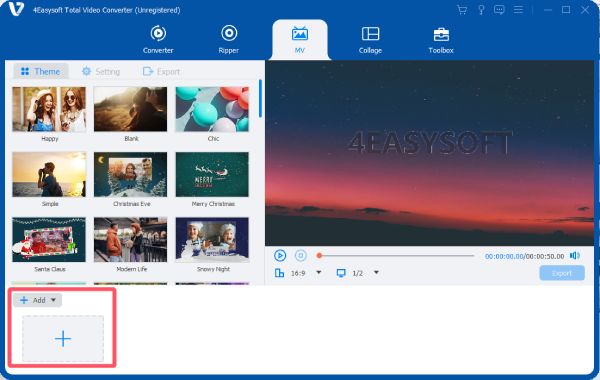Open the shopping cart icon
The height and width of the screenshot is (380, 600).
pos(462,10)
